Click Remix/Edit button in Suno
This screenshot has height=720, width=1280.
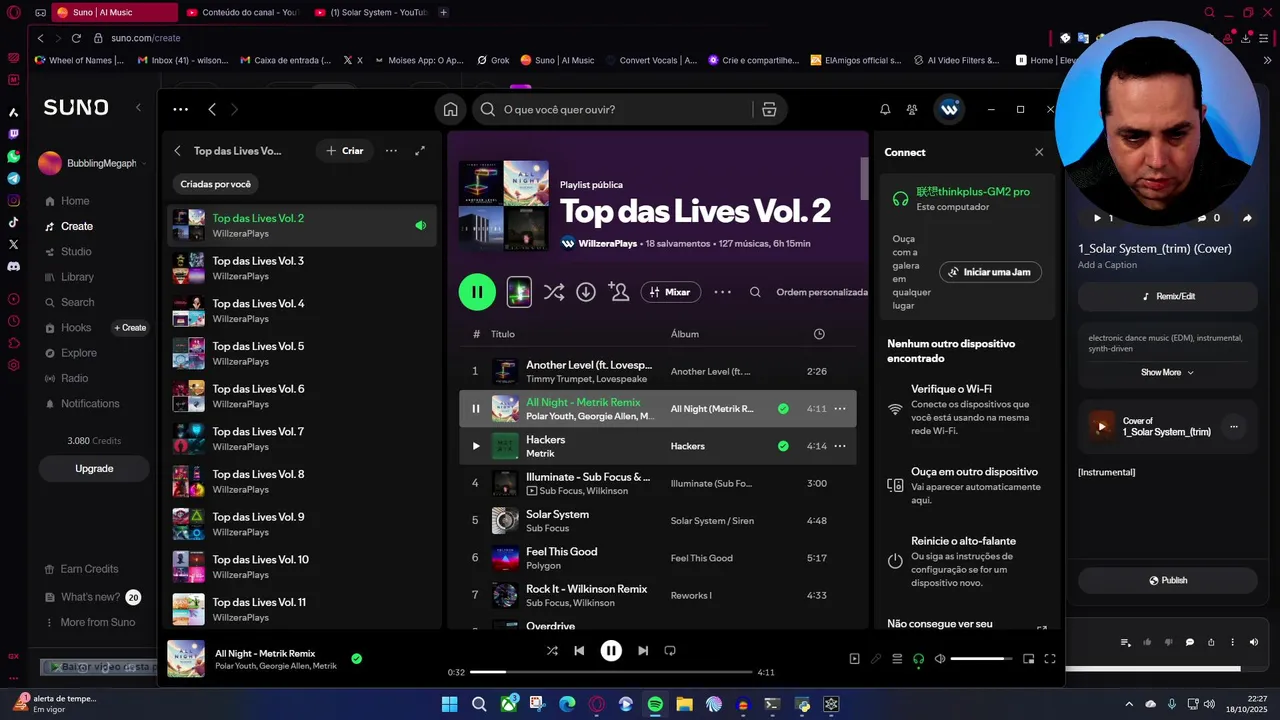[1167, 296]
